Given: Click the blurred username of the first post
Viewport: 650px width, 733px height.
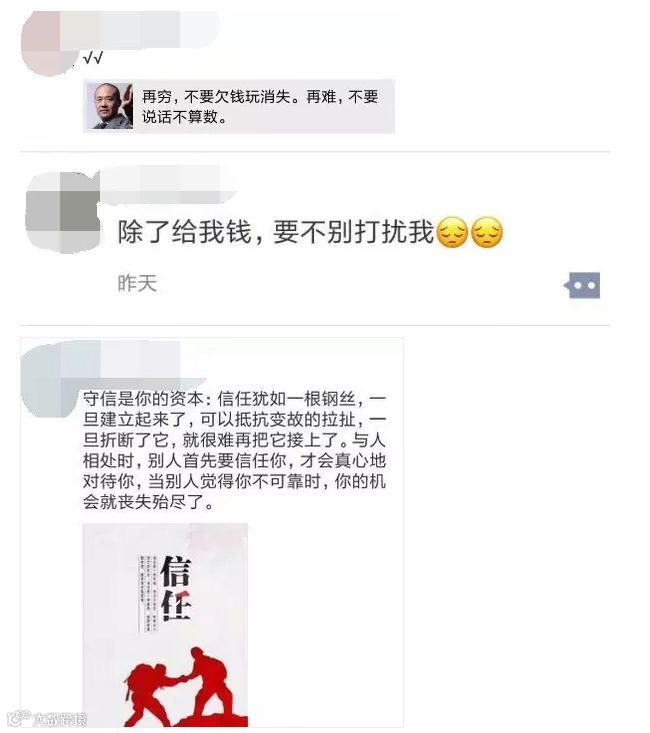Looking at the screenshot, I should click(x=140, y=29).
